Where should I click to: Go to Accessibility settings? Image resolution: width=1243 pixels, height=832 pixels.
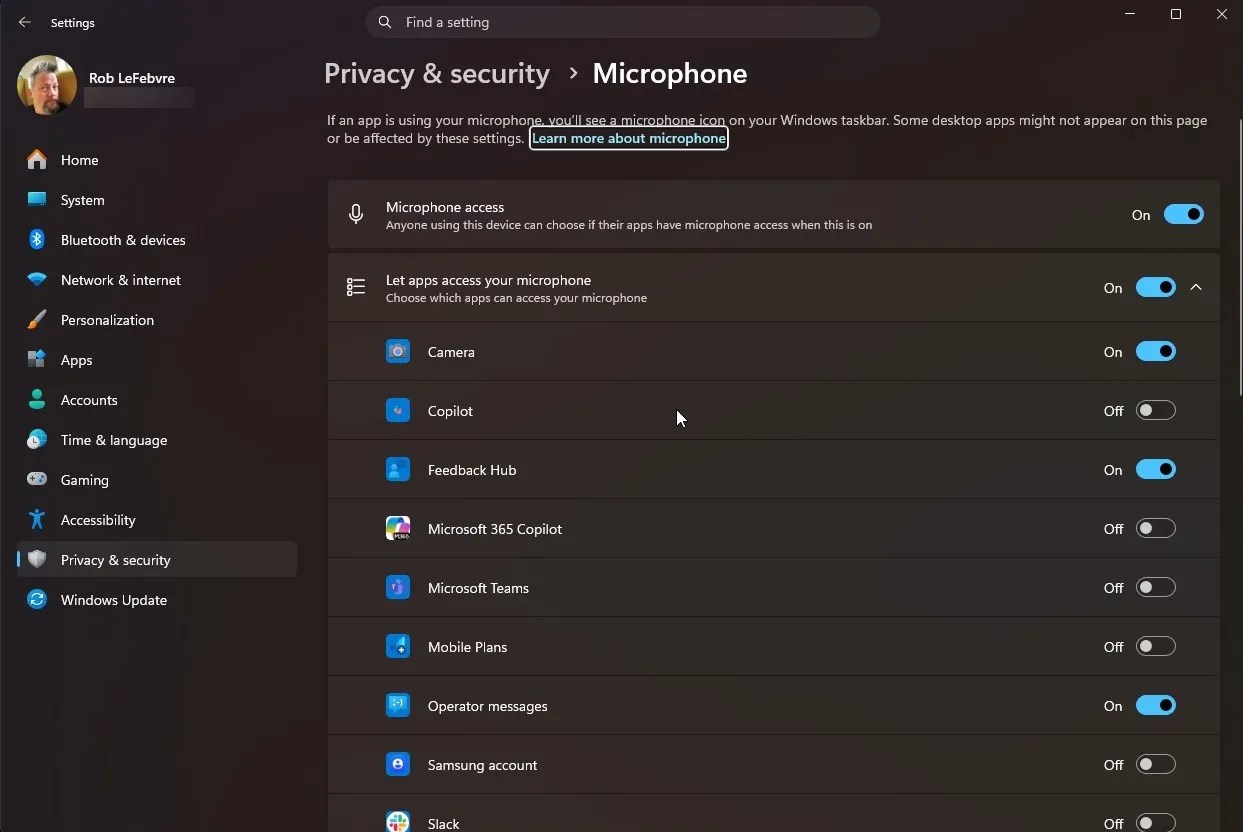pos(157,520)
